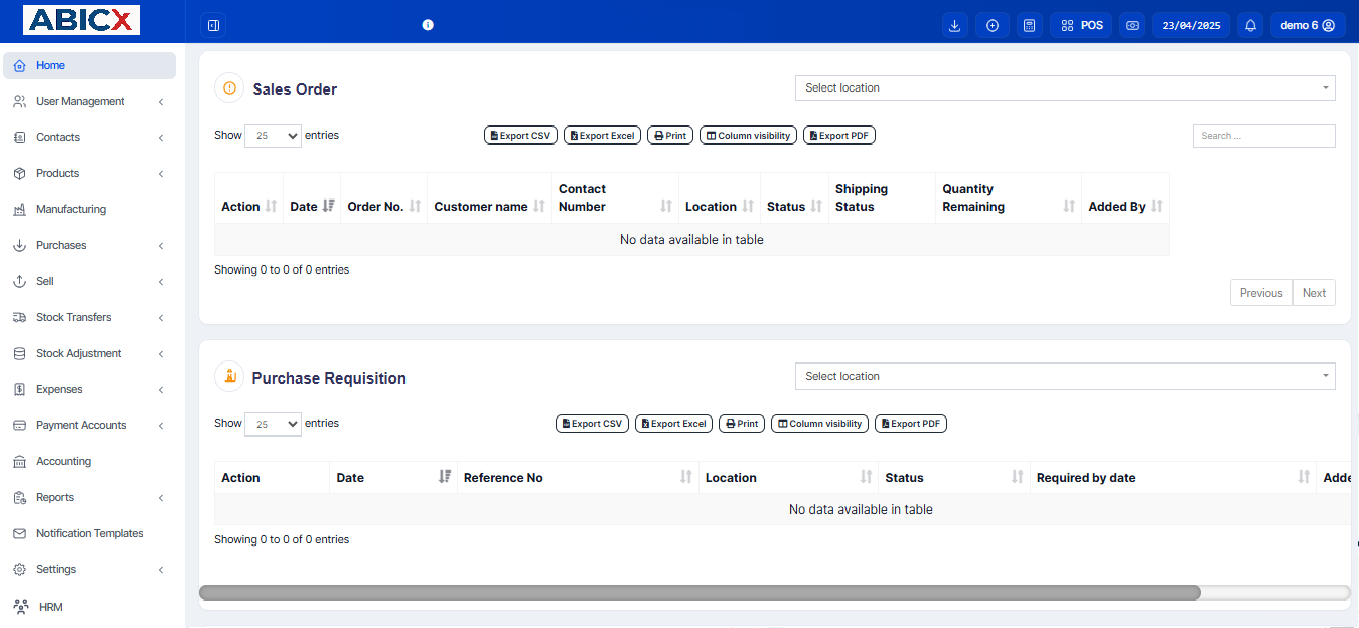The image size is (1359, 628).
Task: Open notifications via the bell icon
Action: (1249, 24)
